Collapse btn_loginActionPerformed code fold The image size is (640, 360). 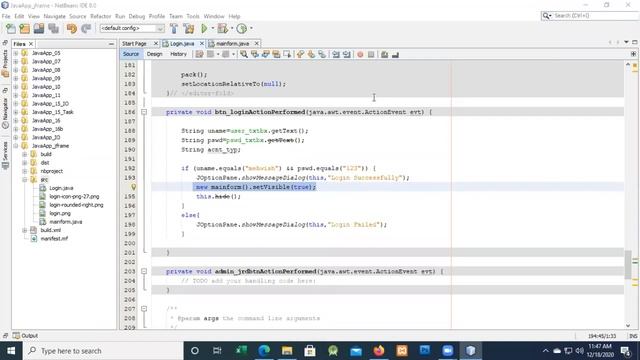(x=144, y=112)
